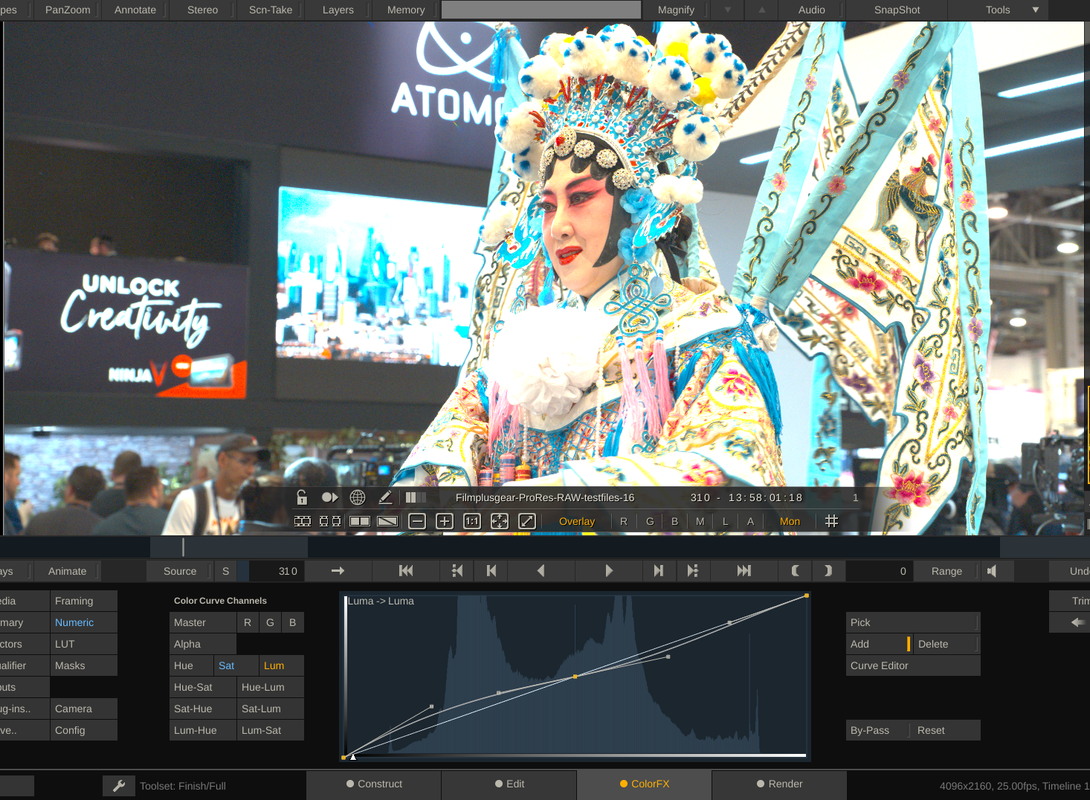This screenshot has width=1090, height=800.
Task: Click the white triangle marker below the curve
Action: pyautogui.click(x=353, y=757)
